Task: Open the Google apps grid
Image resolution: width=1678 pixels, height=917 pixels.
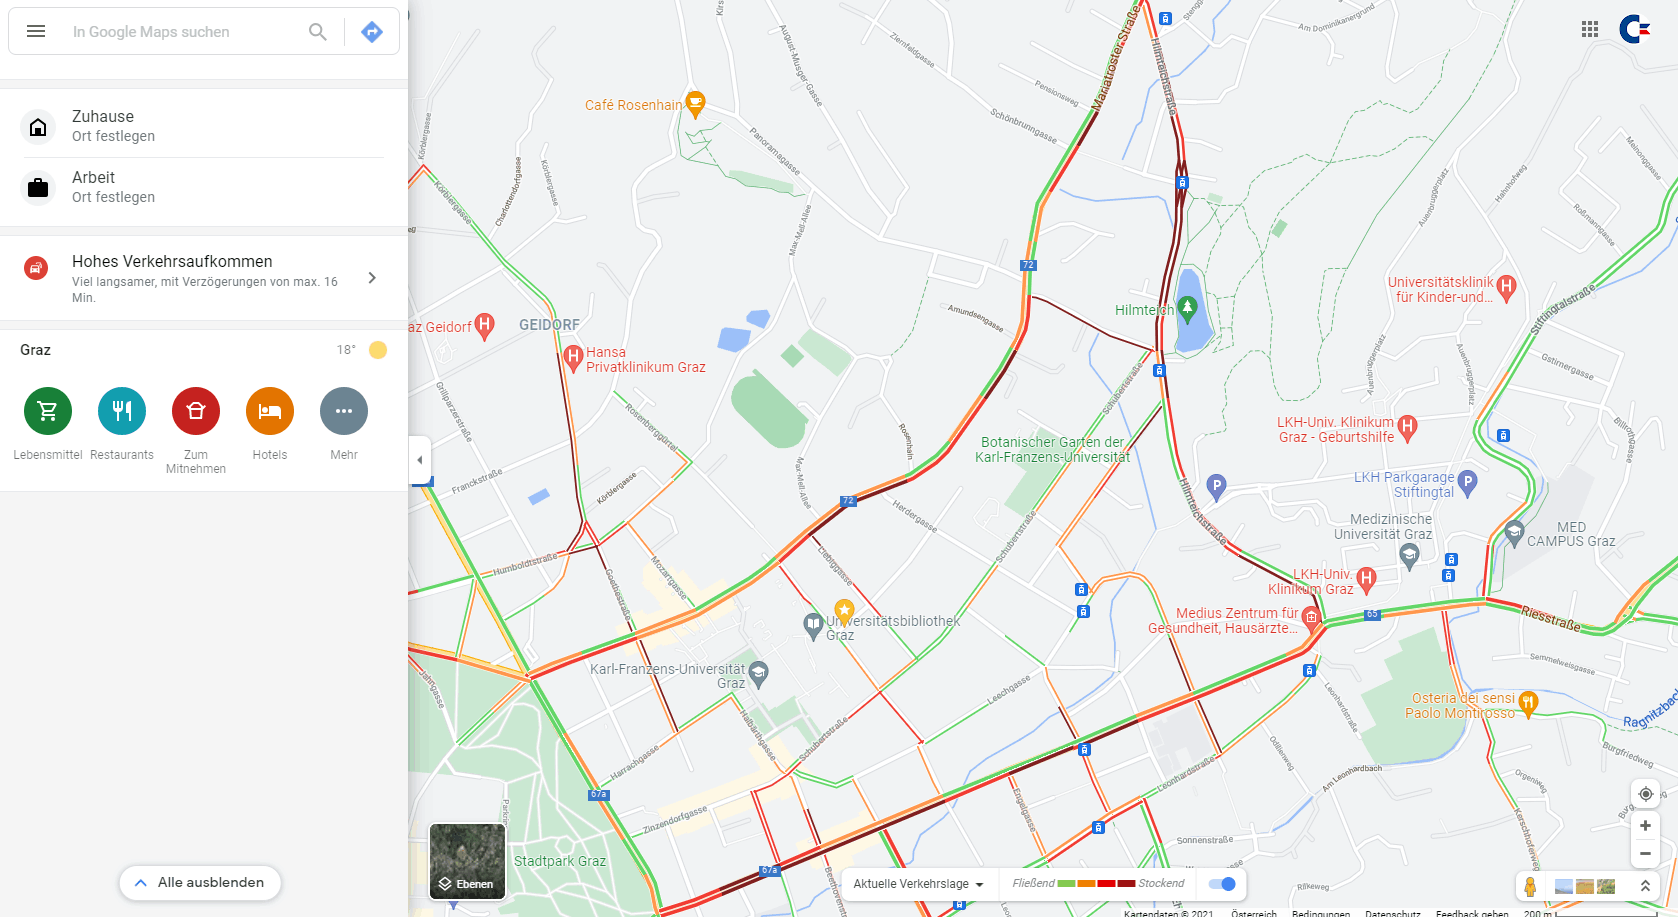Action: tap(1590, 29)
